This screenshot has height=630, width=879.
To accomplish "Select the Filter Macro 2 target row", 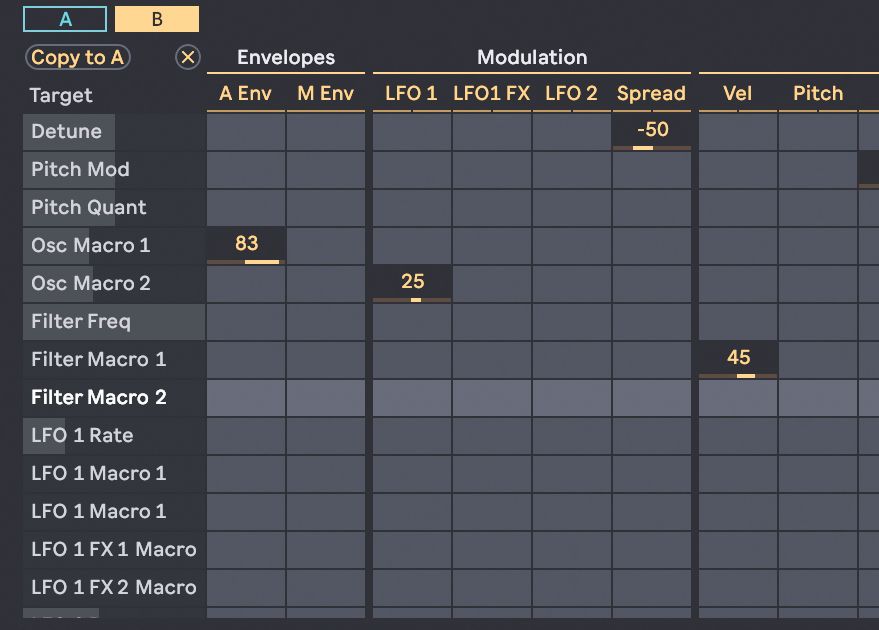I will coord(99,397).
